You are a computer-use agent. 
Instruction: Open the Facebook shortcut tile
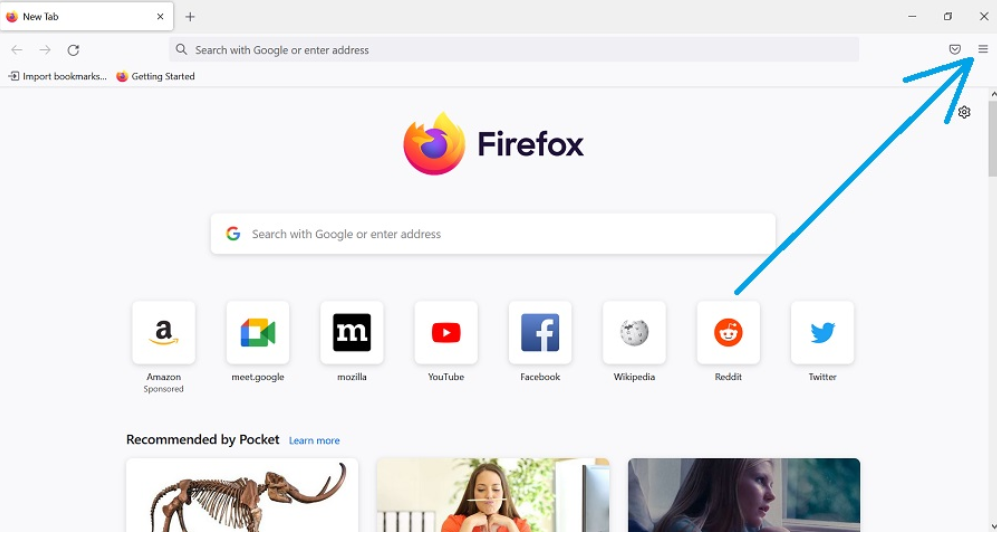coord(540,333)
